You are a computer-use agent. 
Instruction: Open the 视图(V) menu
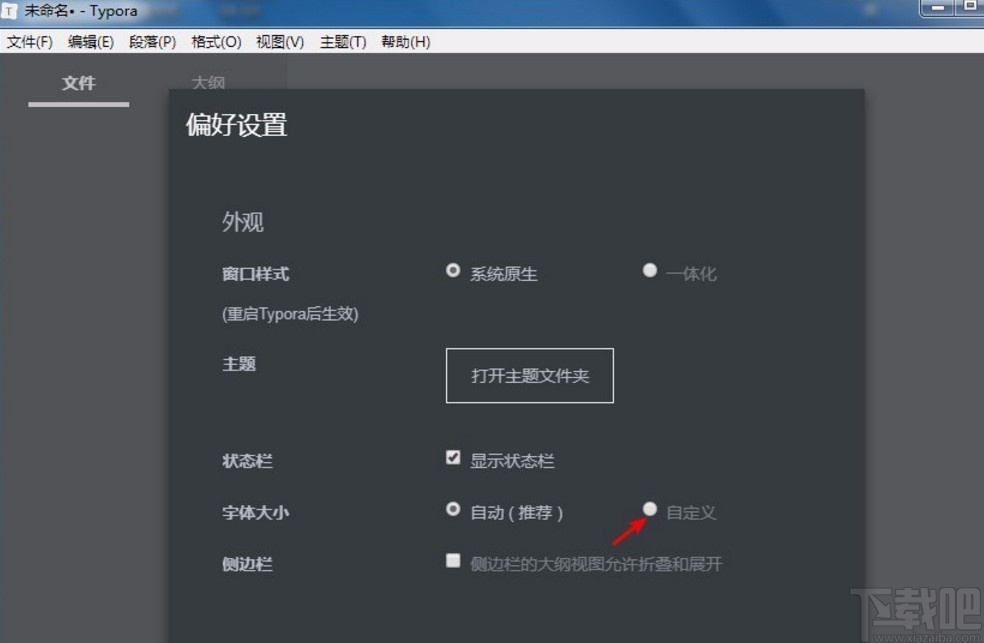(x=278, y=41)
